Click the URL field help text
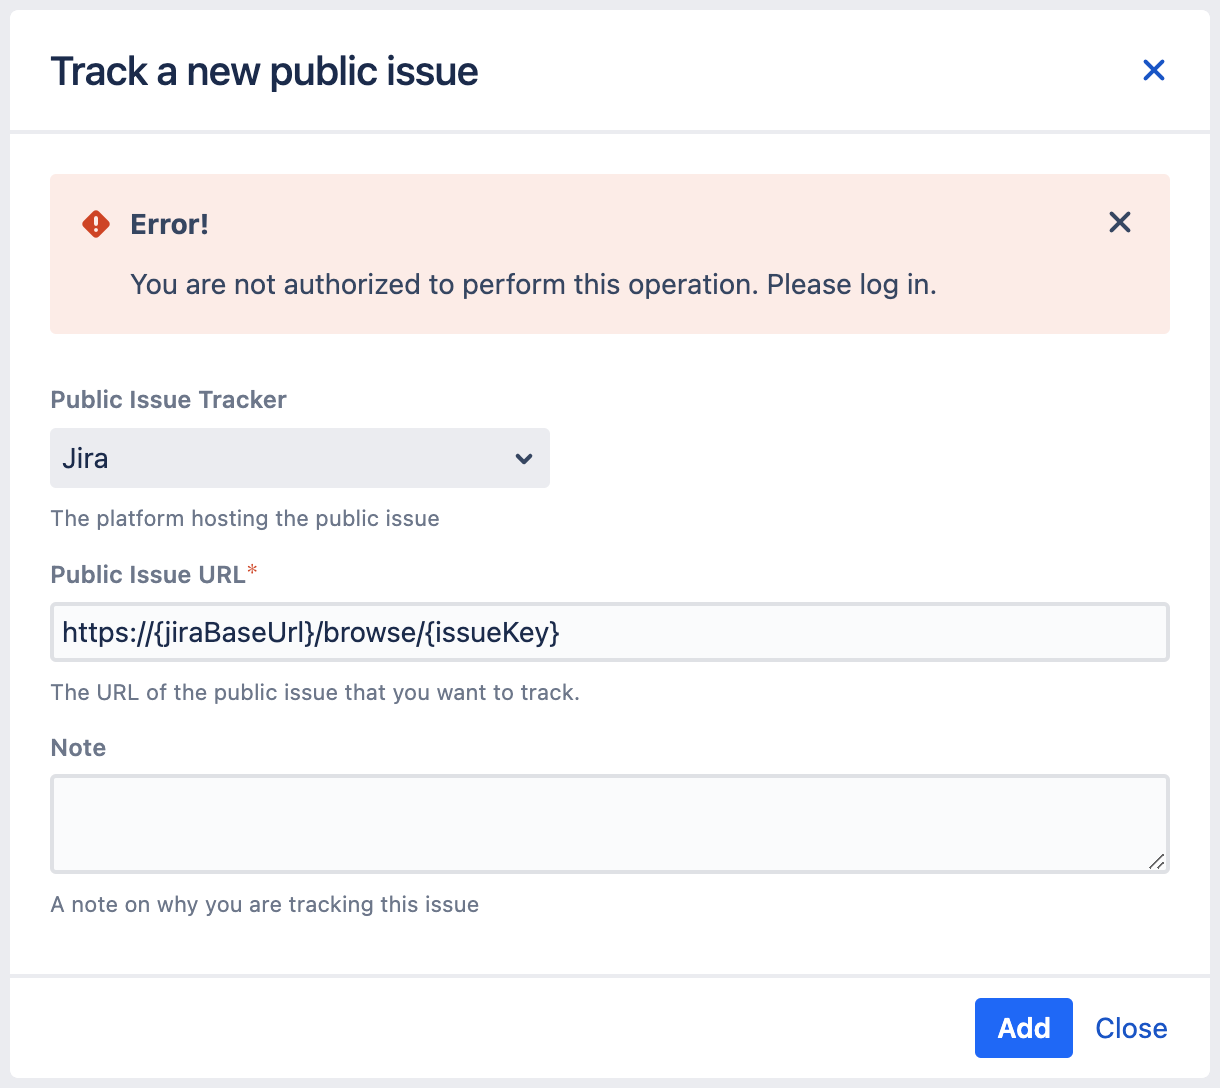This screenshot has height=1088, width=1220. pyautogui.click(x=315, y=693)
